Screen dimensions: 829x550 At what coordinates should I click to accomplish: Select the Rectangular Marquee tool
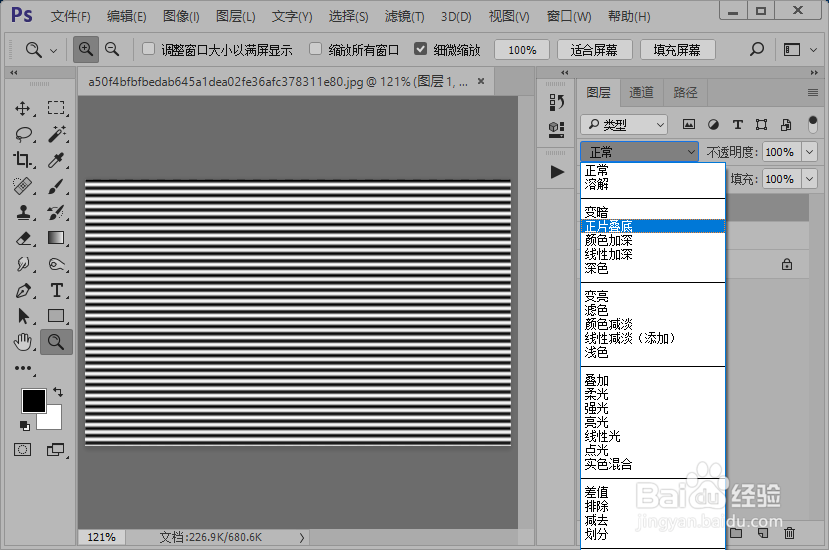click(56, 108)
